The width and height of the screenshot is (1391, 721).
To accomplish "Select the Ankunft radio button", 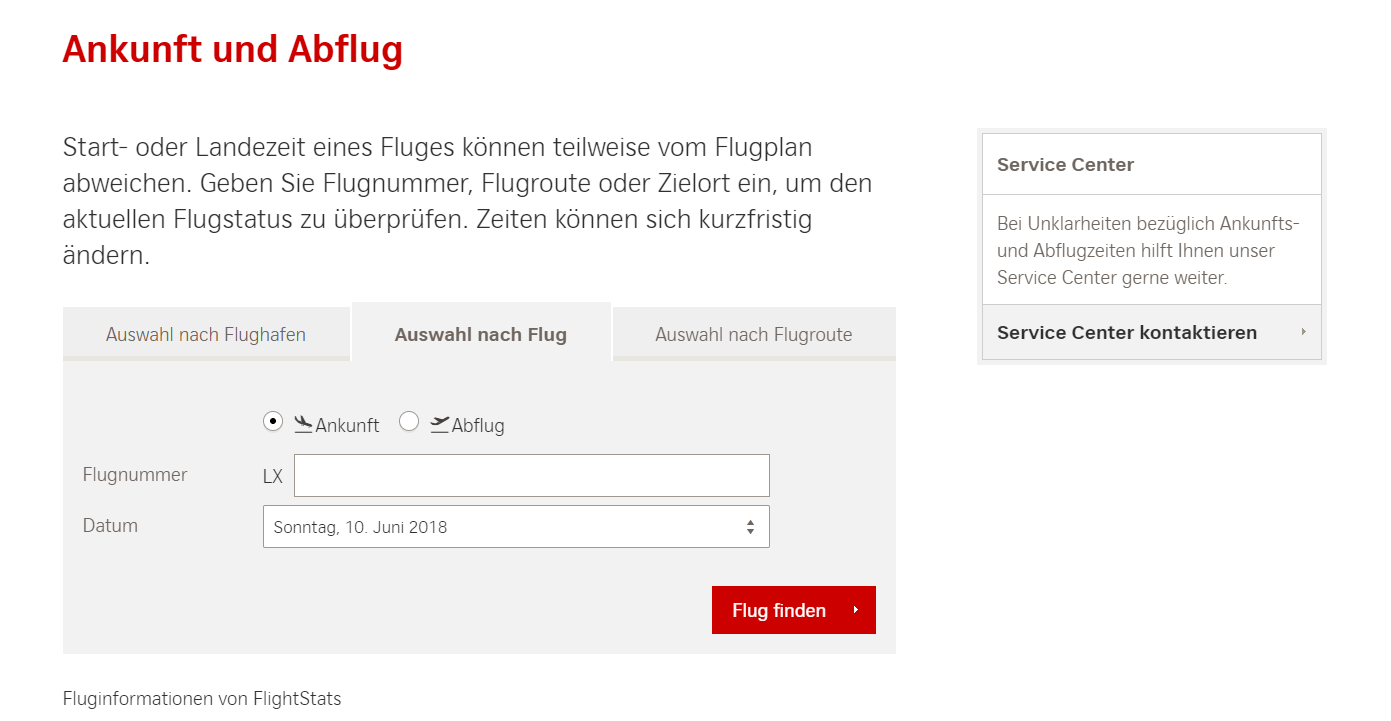I will pyautogui.click(x=272, y=422).
